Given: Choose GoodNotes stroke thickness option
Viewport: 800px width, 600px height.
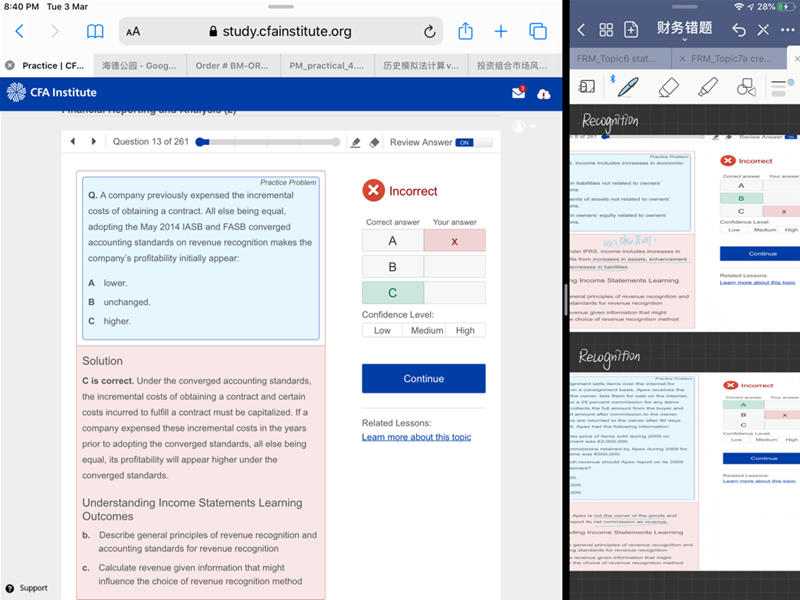Looking at the screenshot, I should [x=779, y=88].
